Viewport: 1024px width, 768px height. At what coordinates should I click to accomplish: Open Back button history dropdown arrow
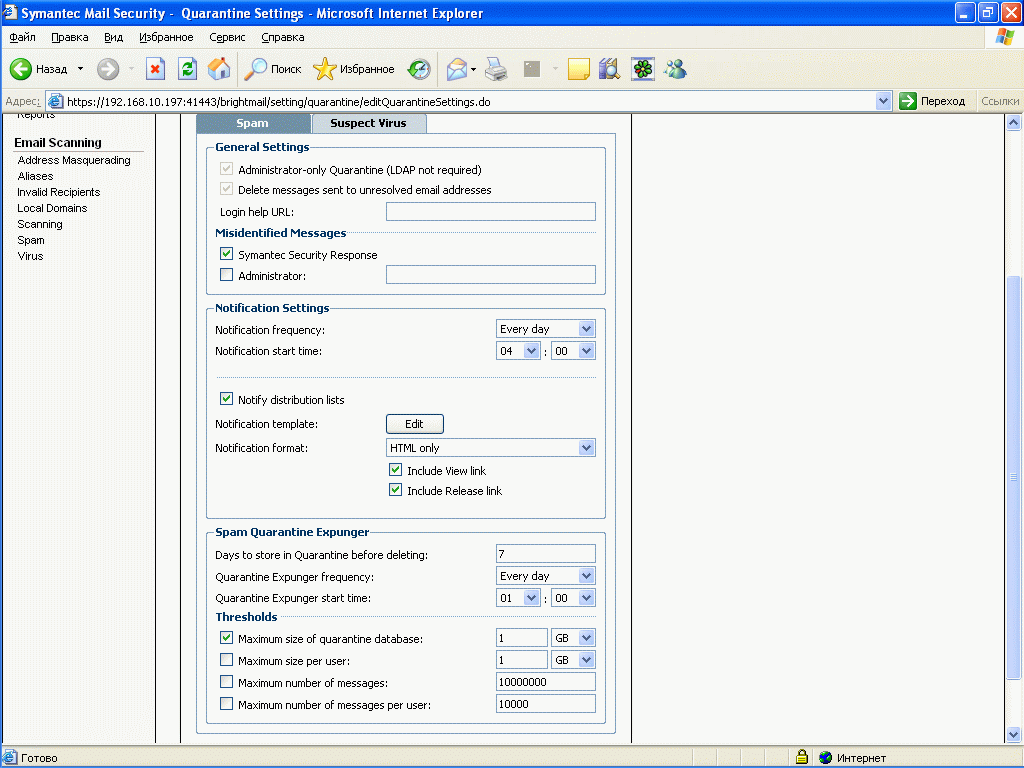pyautogui.click(x=80, y=69)
